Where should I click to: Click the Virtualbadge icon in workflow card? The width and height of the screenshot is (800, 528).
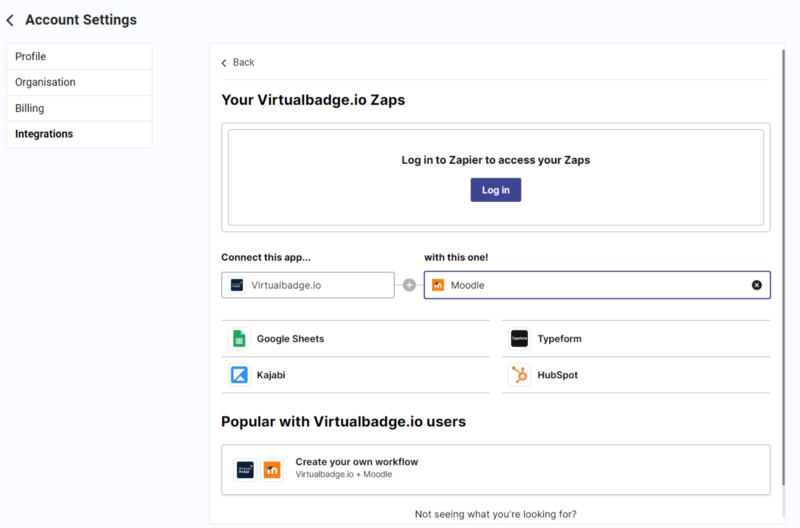click(x=245, y=469)
